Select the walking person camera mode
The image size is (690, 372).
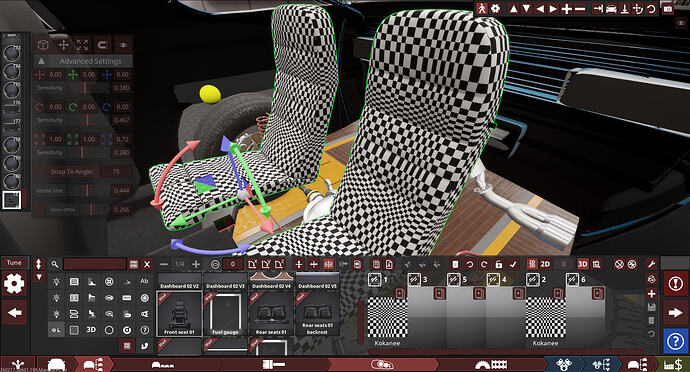coord(482,8)
